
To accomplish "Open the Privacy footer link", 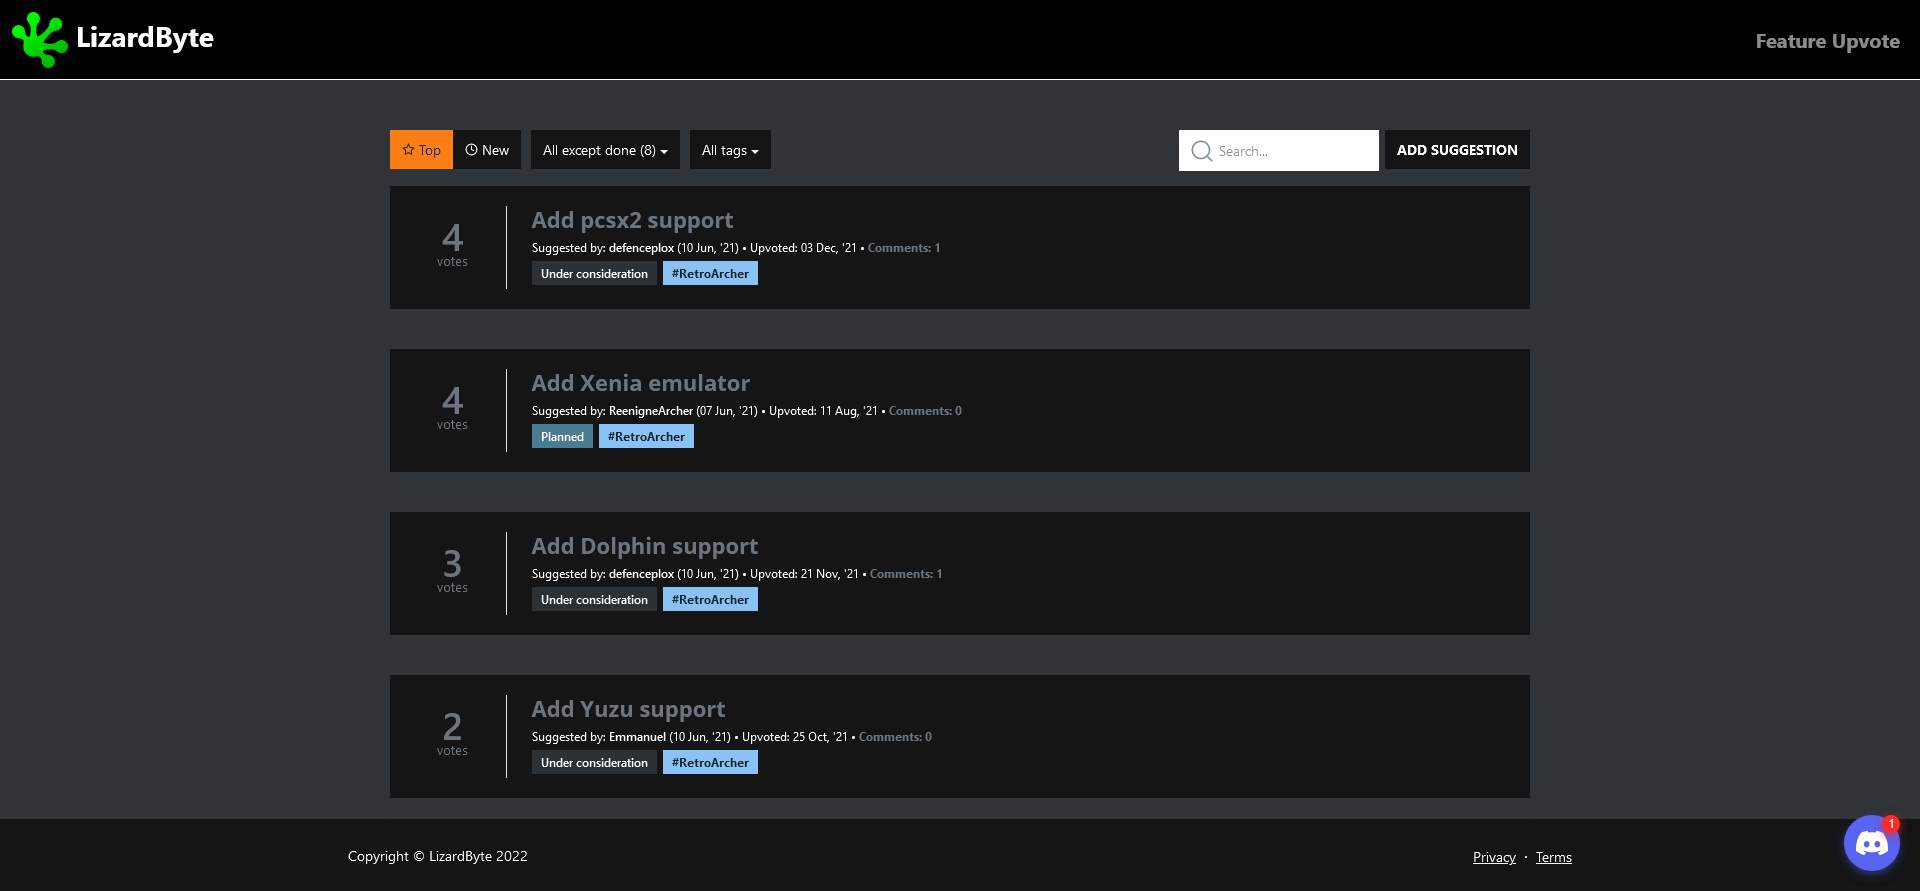I will coord(1494,857).
